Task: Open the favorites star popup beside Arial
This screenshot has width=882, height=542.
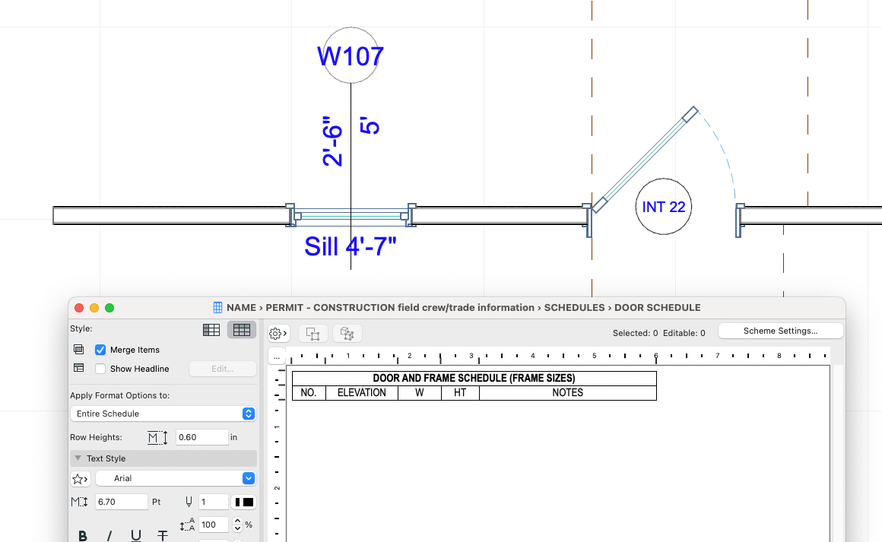Action: coord(80,478)
